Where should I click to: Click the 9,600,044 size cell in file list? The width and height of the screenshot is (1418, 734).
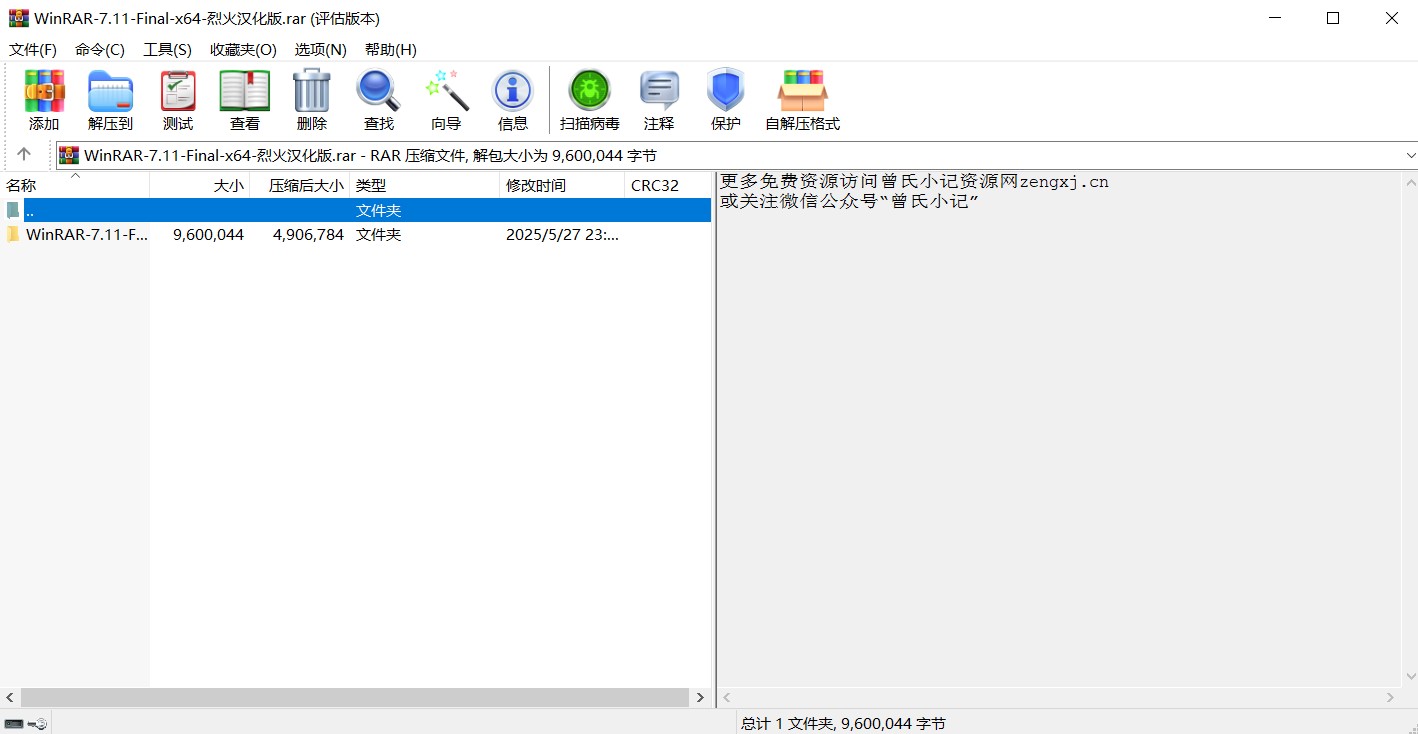click(208, 234)
